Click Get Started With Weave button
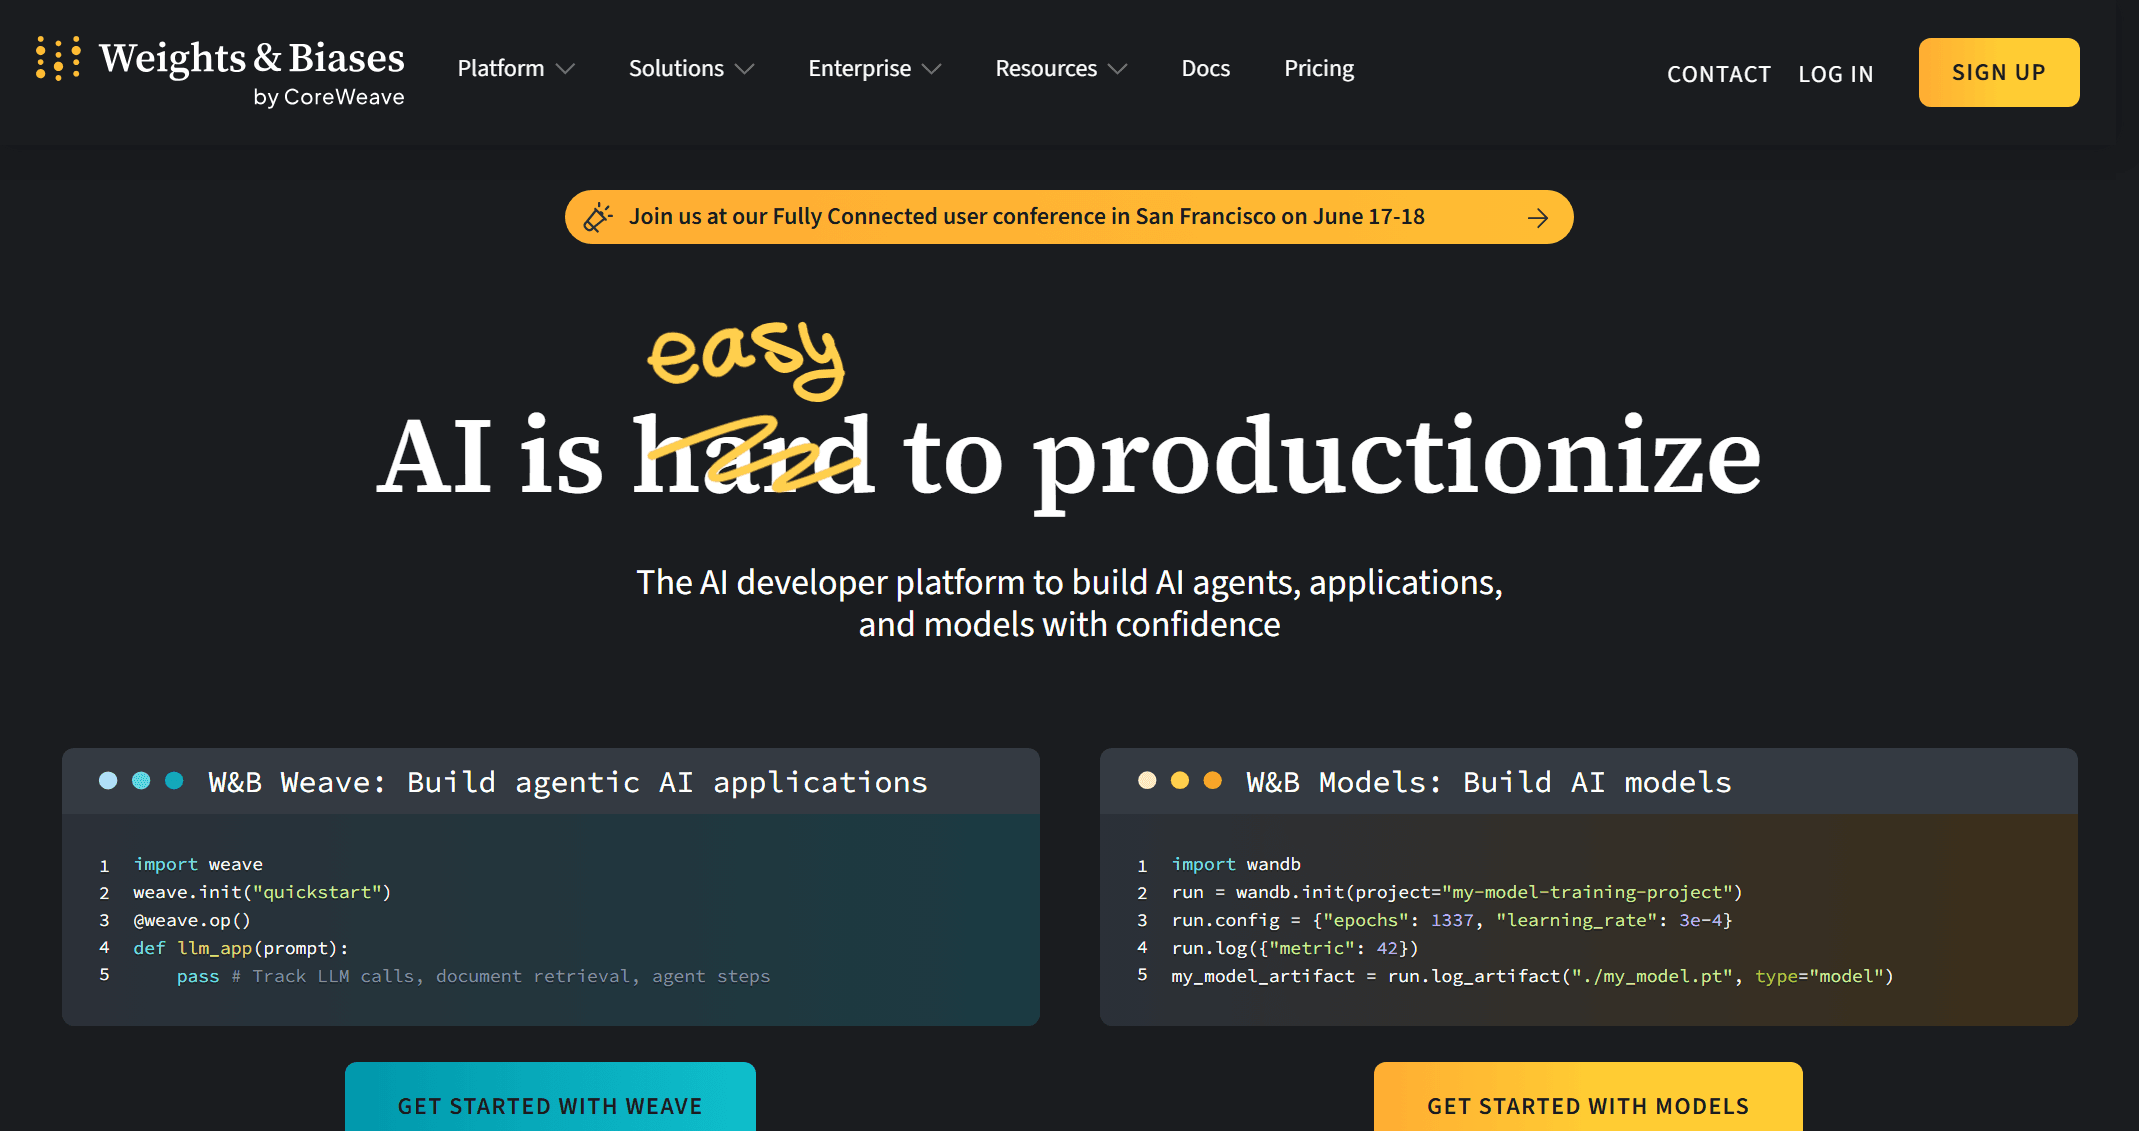Image resolution: width=2139 pixels, height=1131 pixels. (550, 1103)
